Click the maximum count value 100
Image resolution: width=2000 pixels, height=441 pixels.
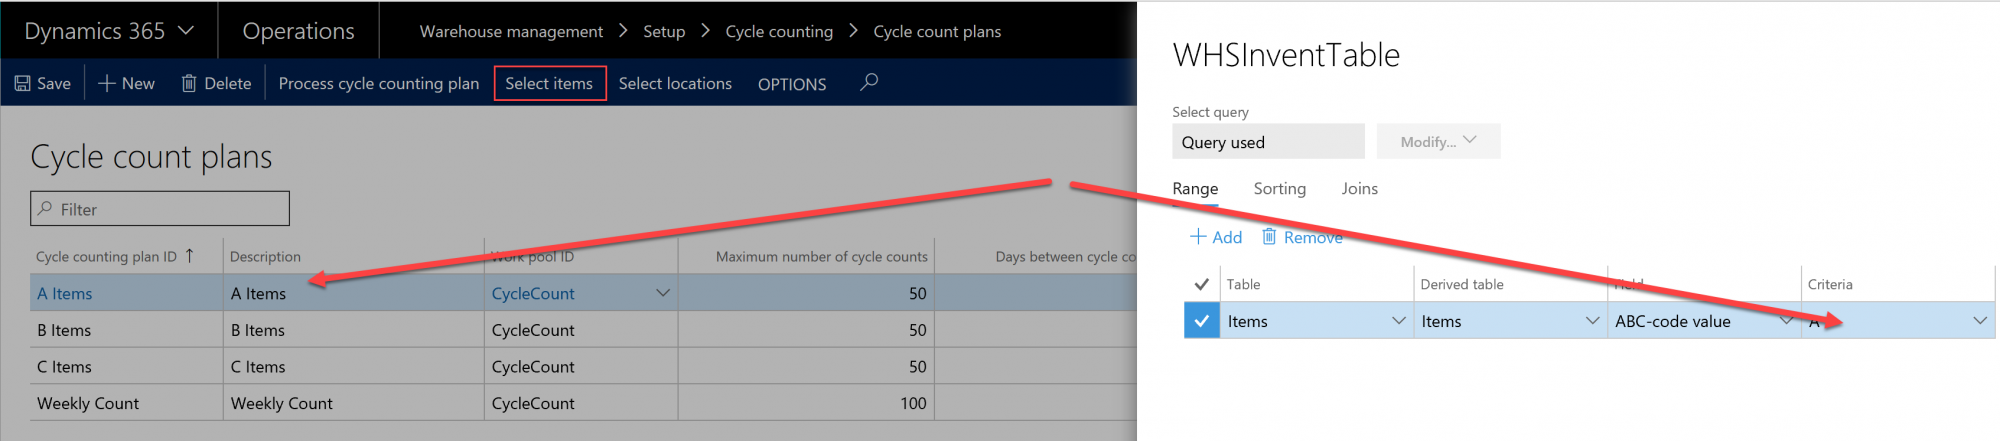pyautogui.click(x=913, y=403)
